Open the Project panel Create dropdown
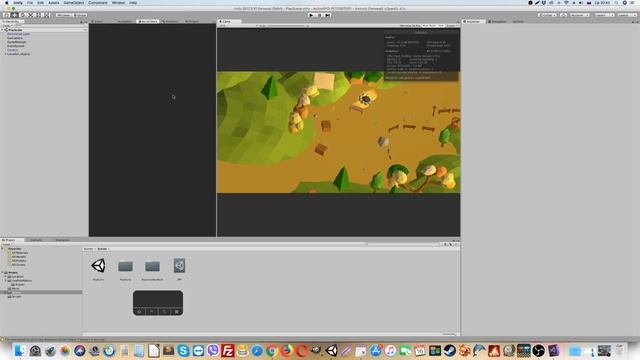 pos(6,244)
